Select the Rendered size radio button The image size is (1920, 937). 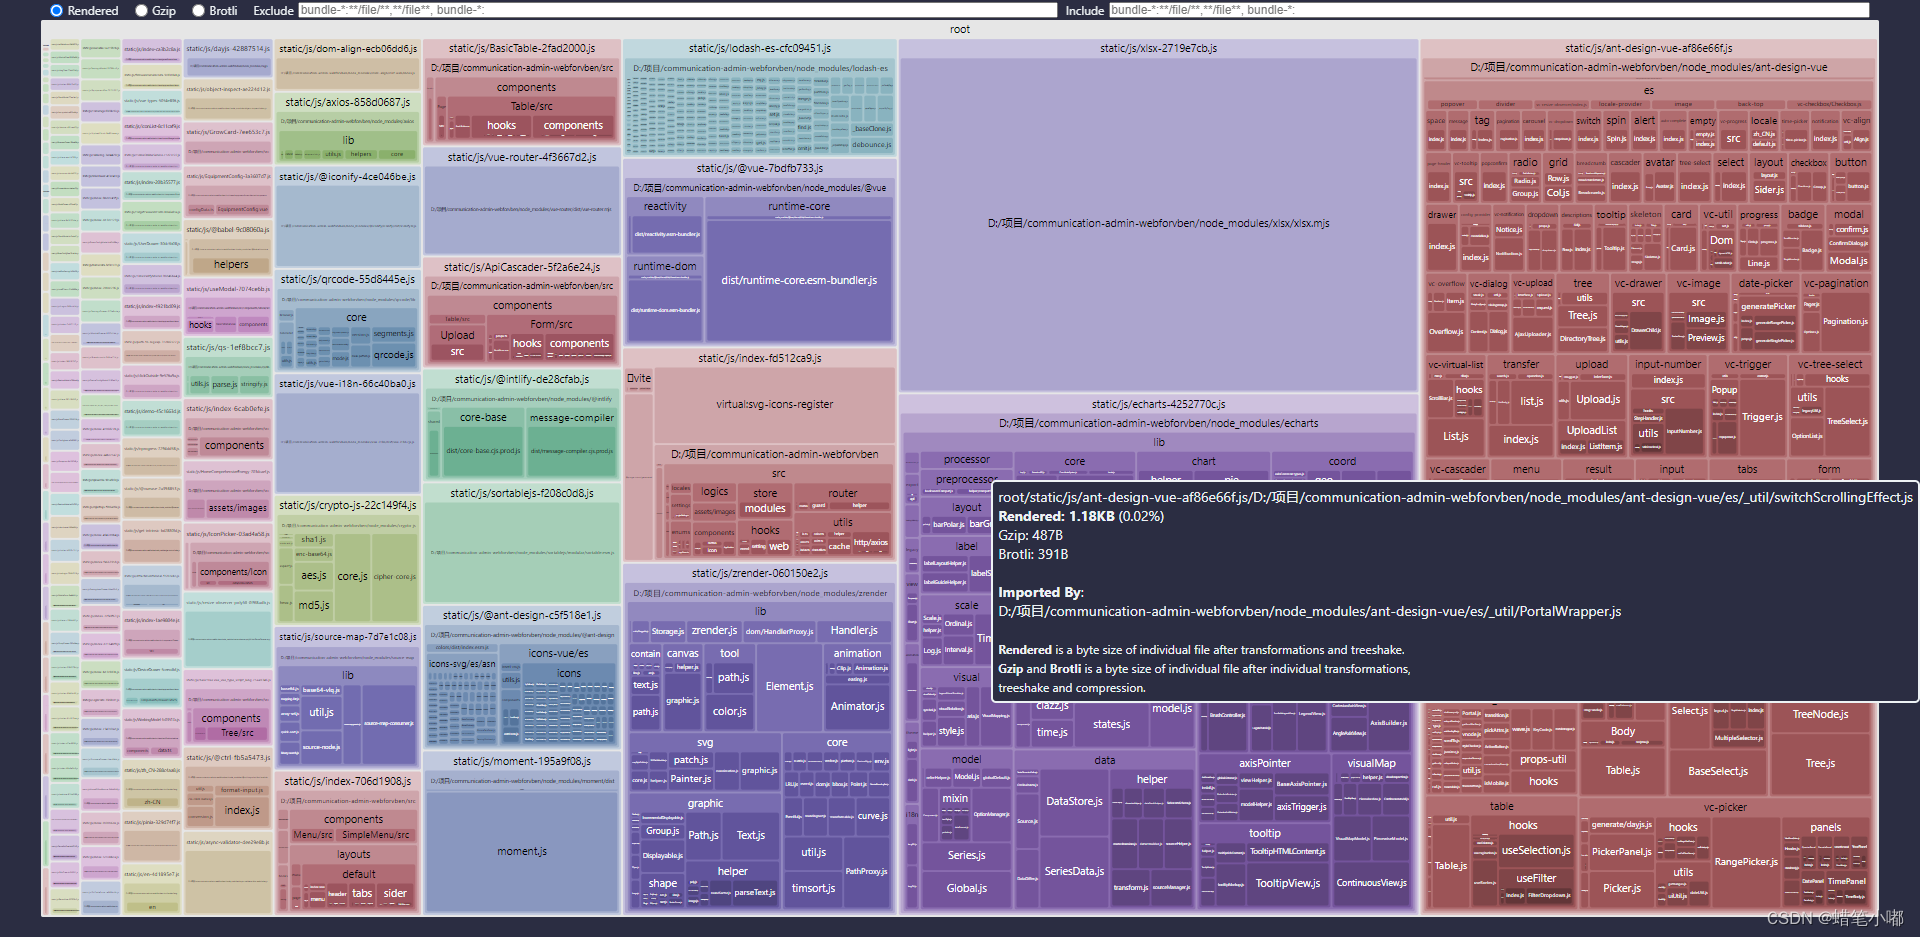point(55,11)
